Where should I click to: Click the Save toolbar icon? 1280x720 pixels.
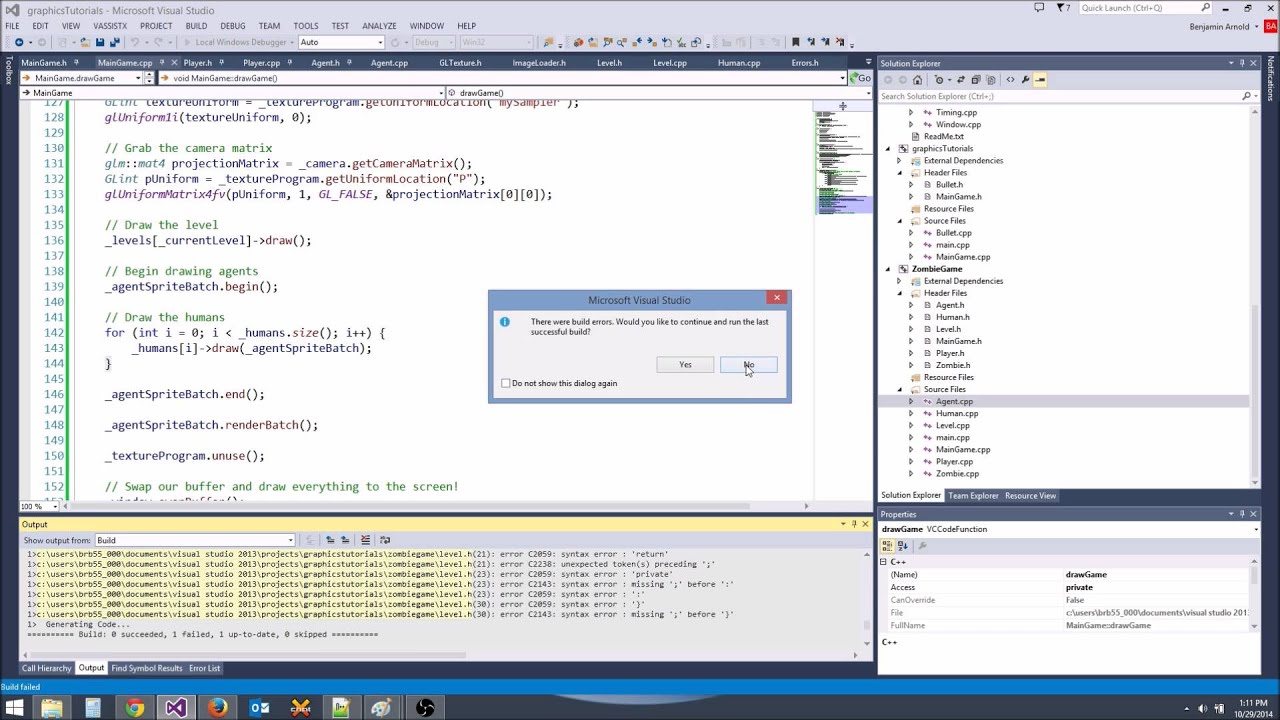[x=99, y=42]
